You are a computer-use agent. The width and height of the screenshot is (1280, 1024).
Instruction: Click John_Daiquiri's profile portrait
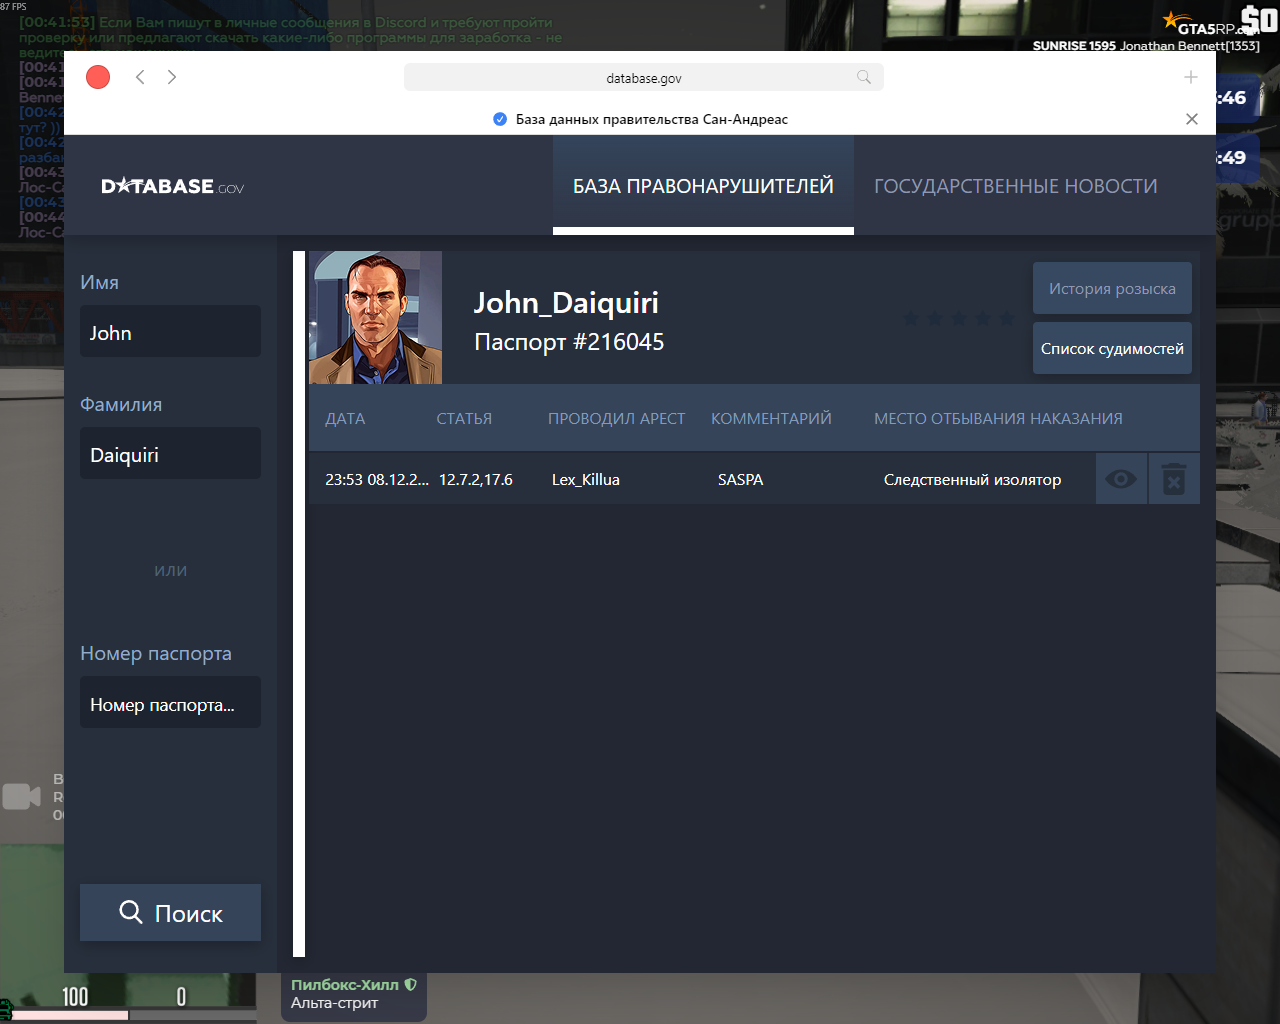[375, 317]
